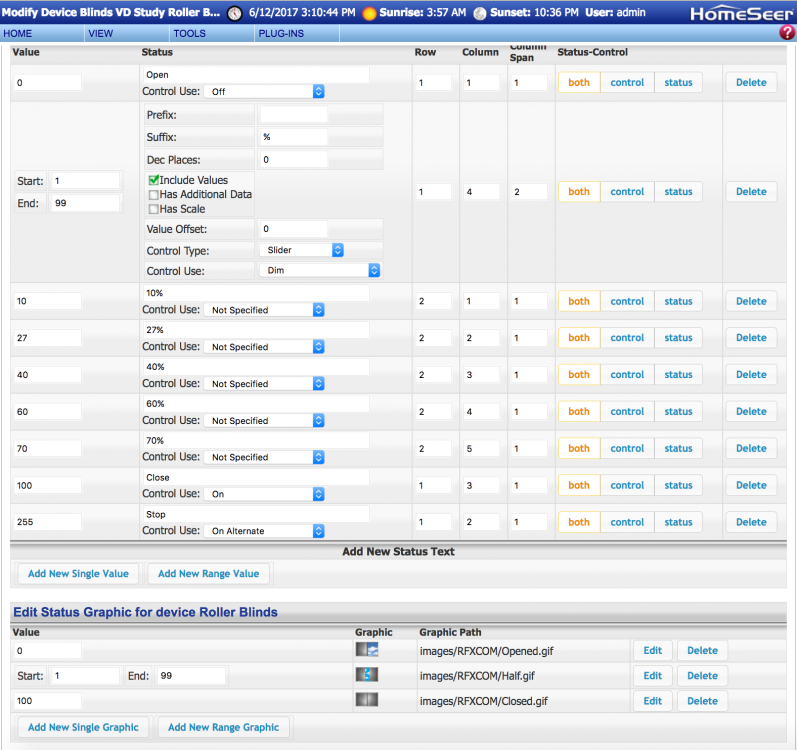Enable the Has Additional Data checkbox

[x=154, y=194]
